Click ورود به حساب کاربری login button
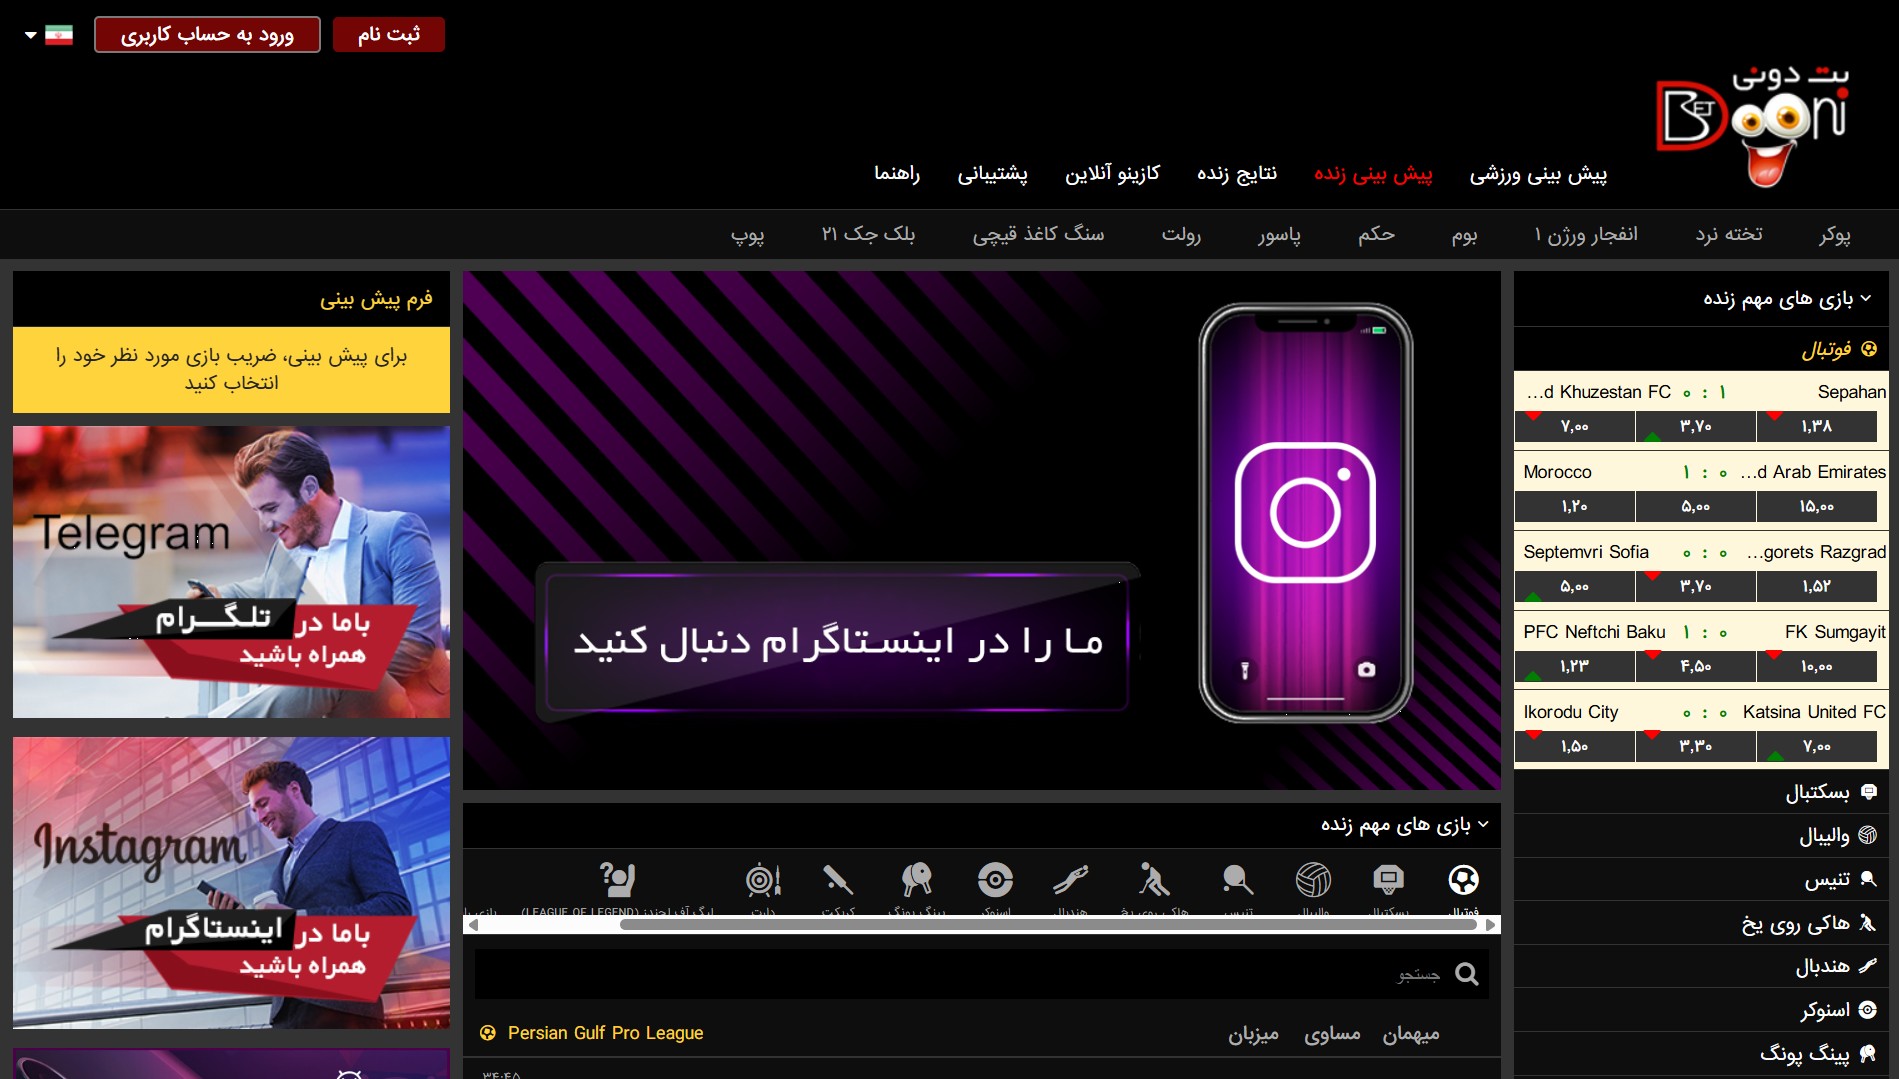This screenshot has width=1899, height=1079. point(207,35)
